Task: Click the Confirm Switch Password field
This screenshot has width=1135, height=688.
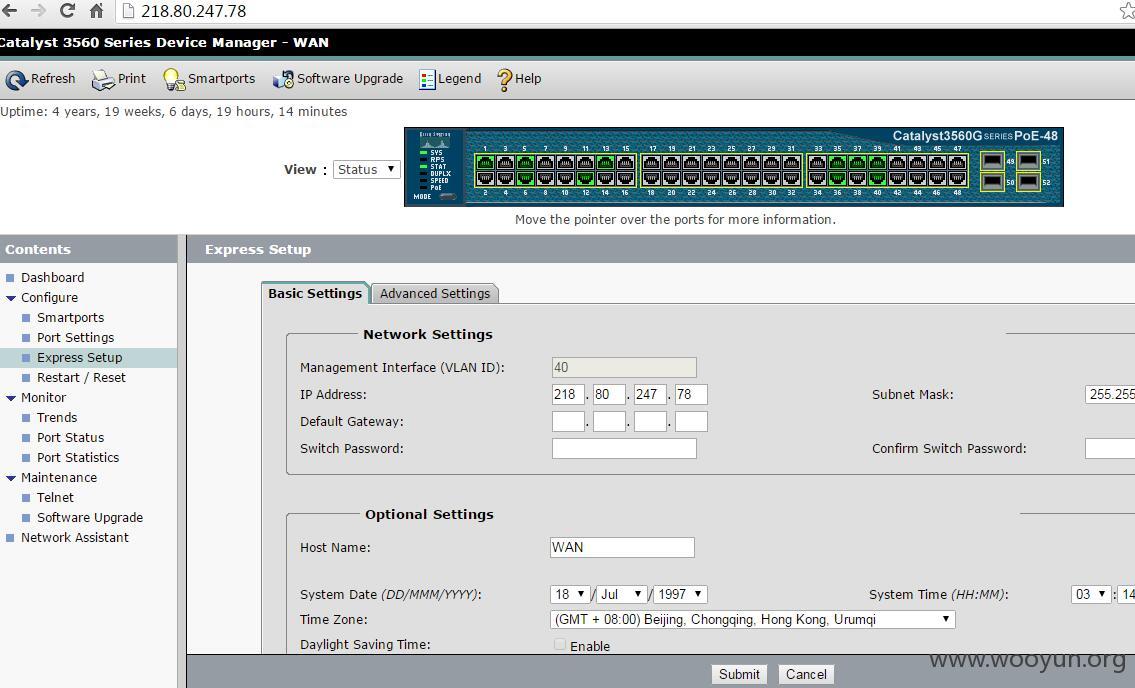Action: (x=1110, y=448)
